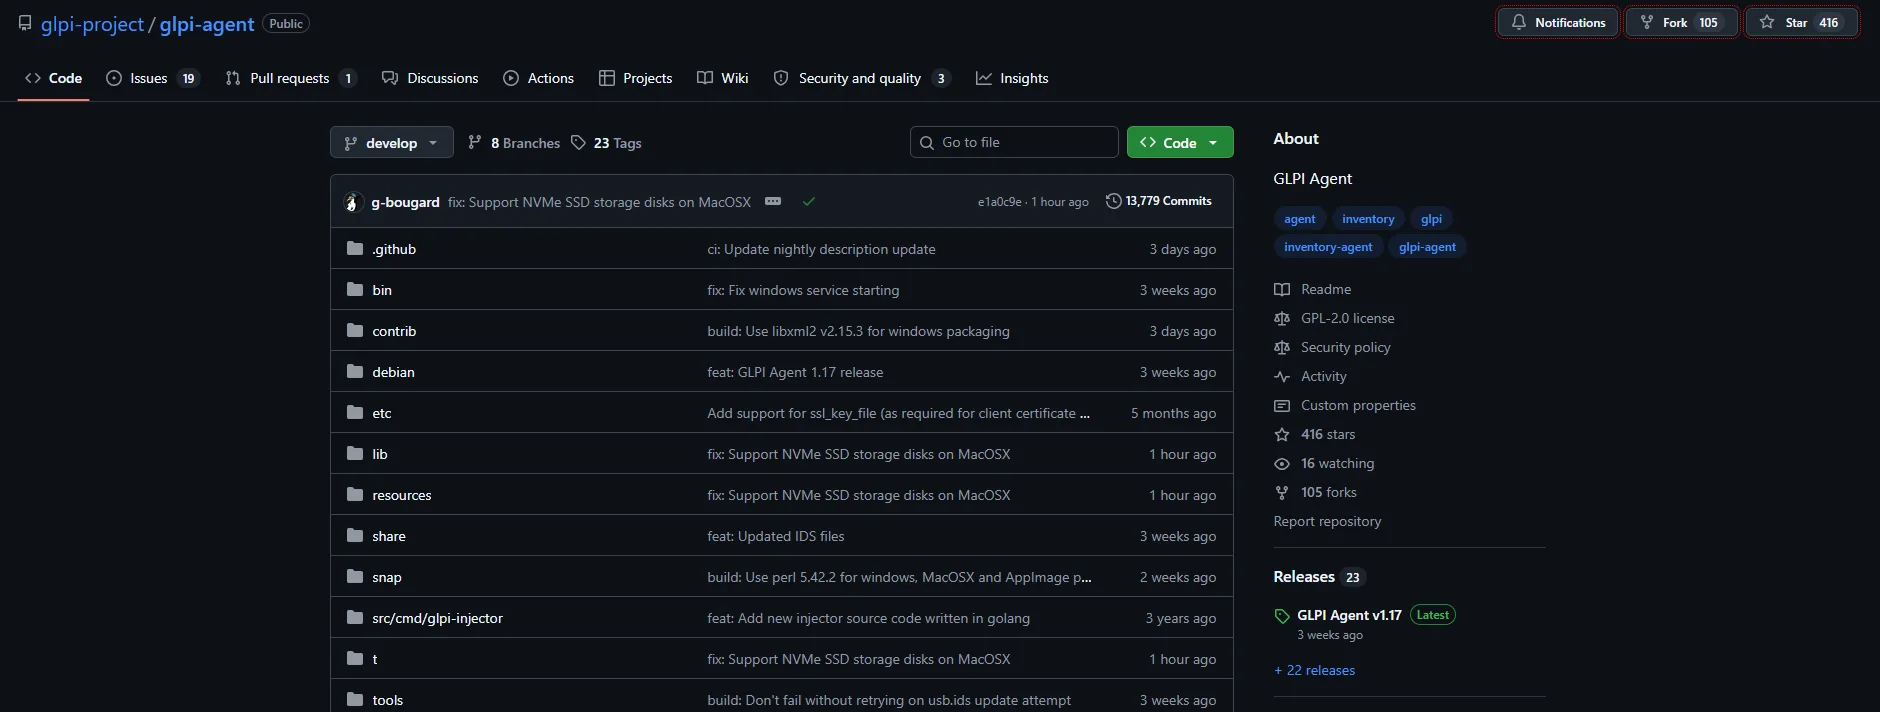
Task: Expand commit message ellipsis icon
Action: (x=773, y=202)
